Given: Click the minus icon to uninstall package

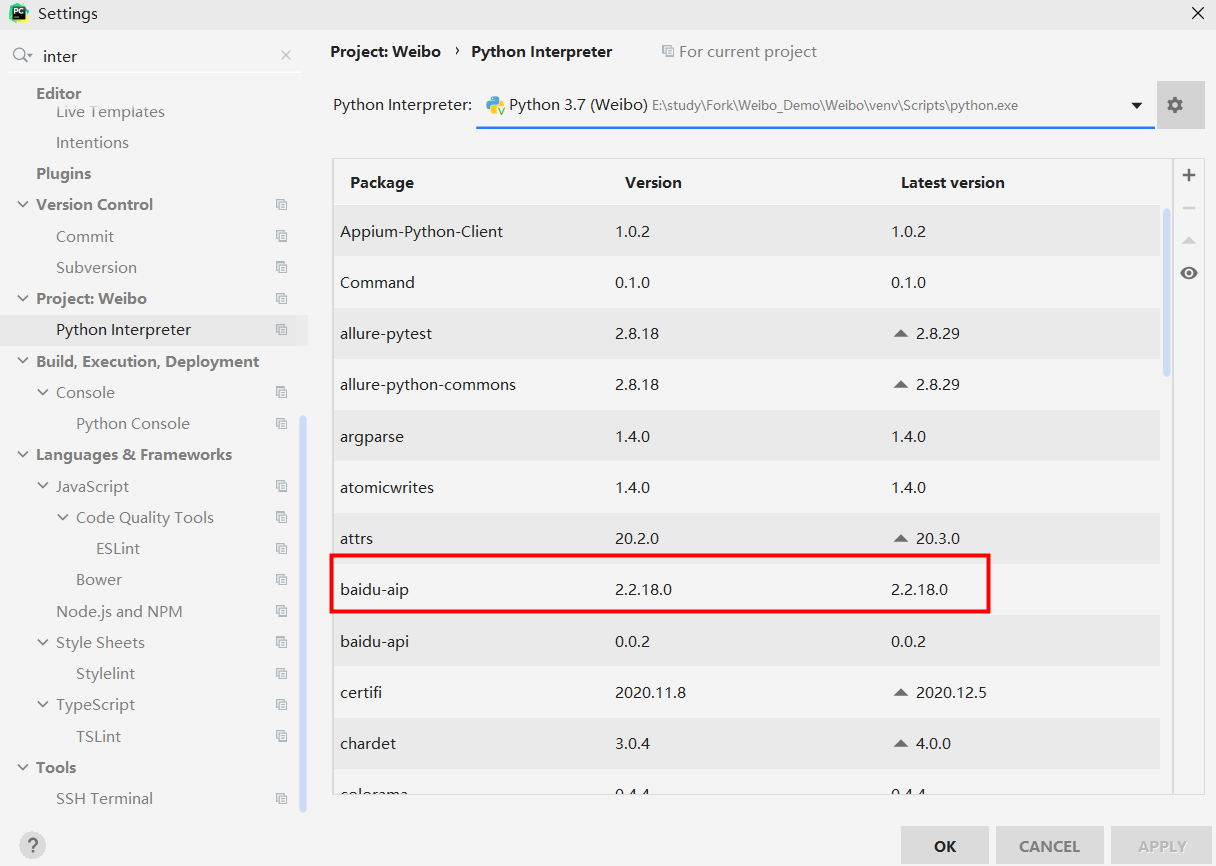Looking at the screenshot, I should click(x=1189, y=208).
